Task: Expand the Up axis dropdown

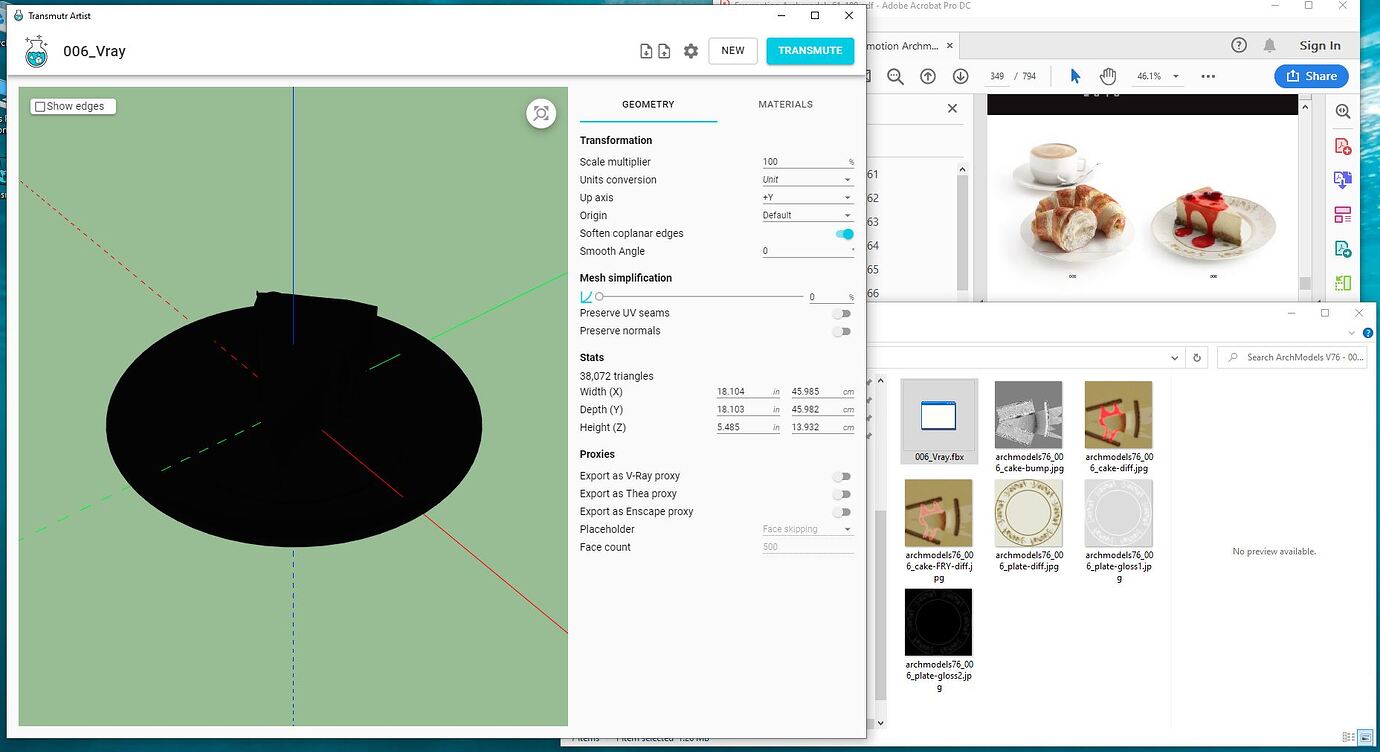Action: pyautogui.click(x=807, y=198)
